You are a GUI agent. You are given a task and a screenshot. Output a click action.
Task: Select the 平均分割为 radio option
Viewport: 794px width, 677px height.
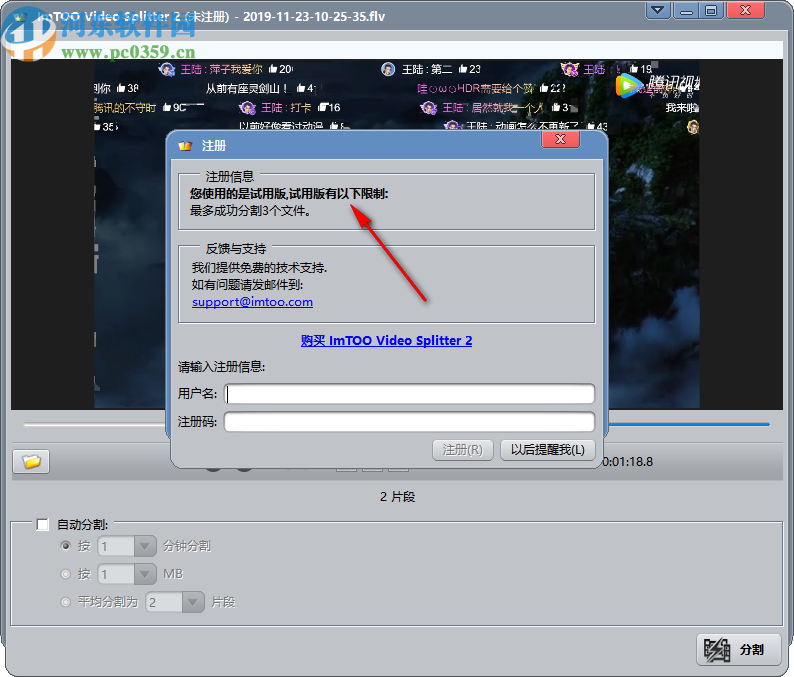pos(65,602)
